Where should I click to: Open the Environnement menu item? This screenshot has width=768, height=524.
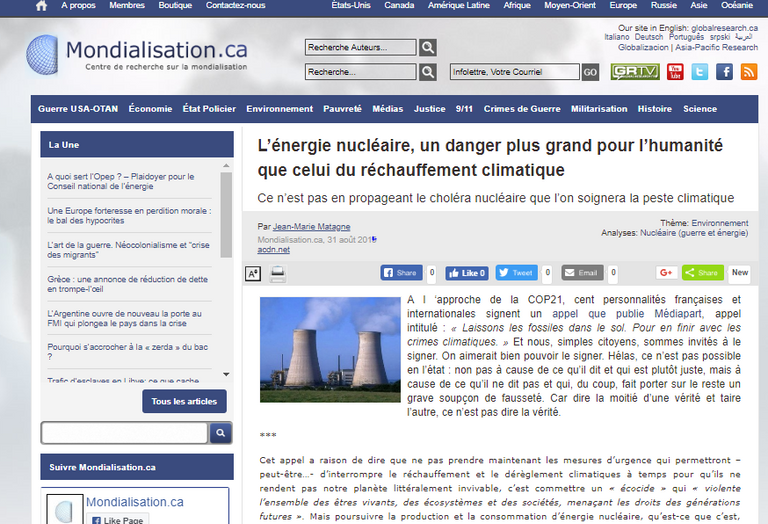point(279,109)
